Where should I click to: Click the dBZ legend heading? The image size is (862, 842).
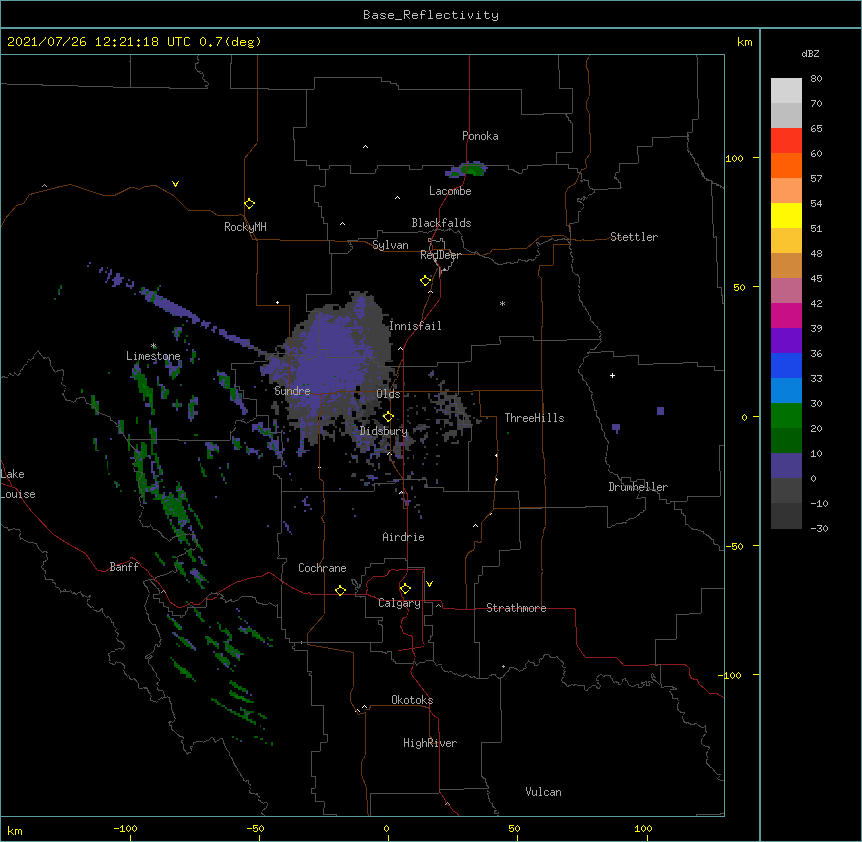click(x=810, y=53)
